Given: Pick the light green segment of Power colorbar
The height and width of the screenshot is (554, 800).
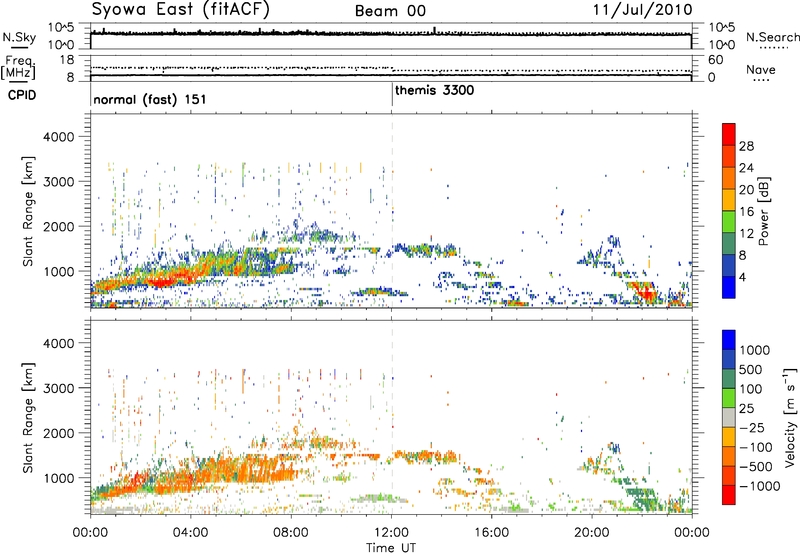Looking at the screenshot, I should [729, 222].
